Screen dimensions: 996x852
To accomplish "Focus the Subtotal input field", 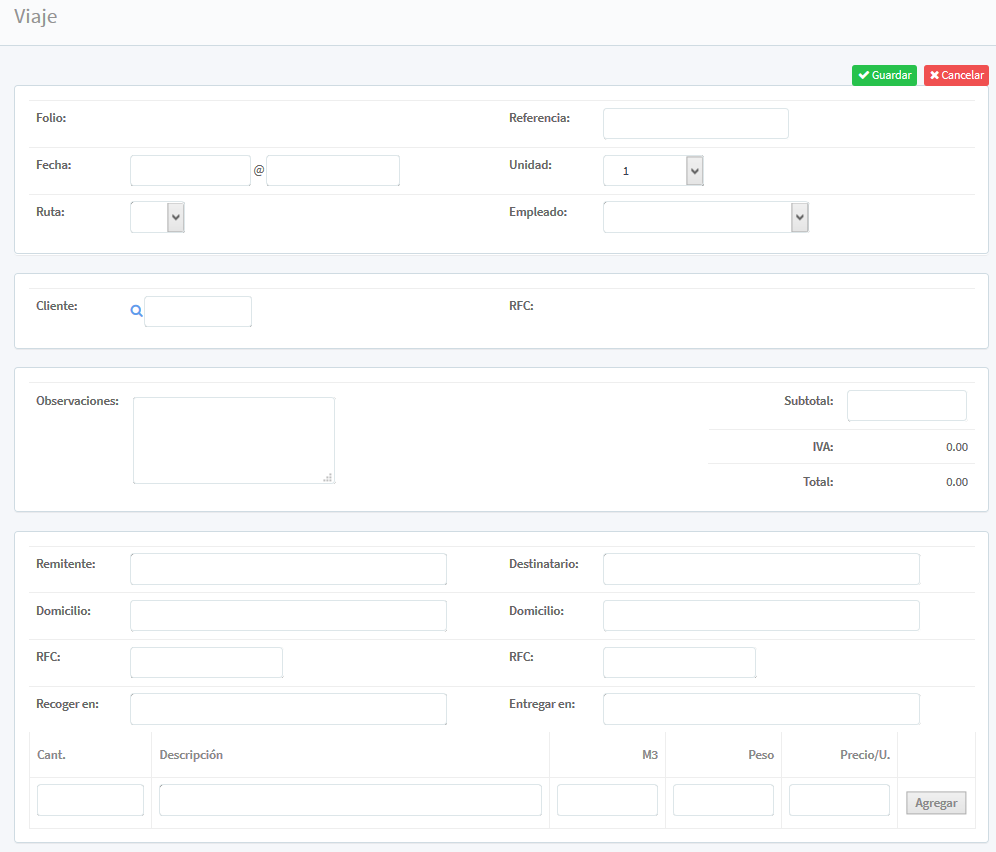I will click(906, 406).
